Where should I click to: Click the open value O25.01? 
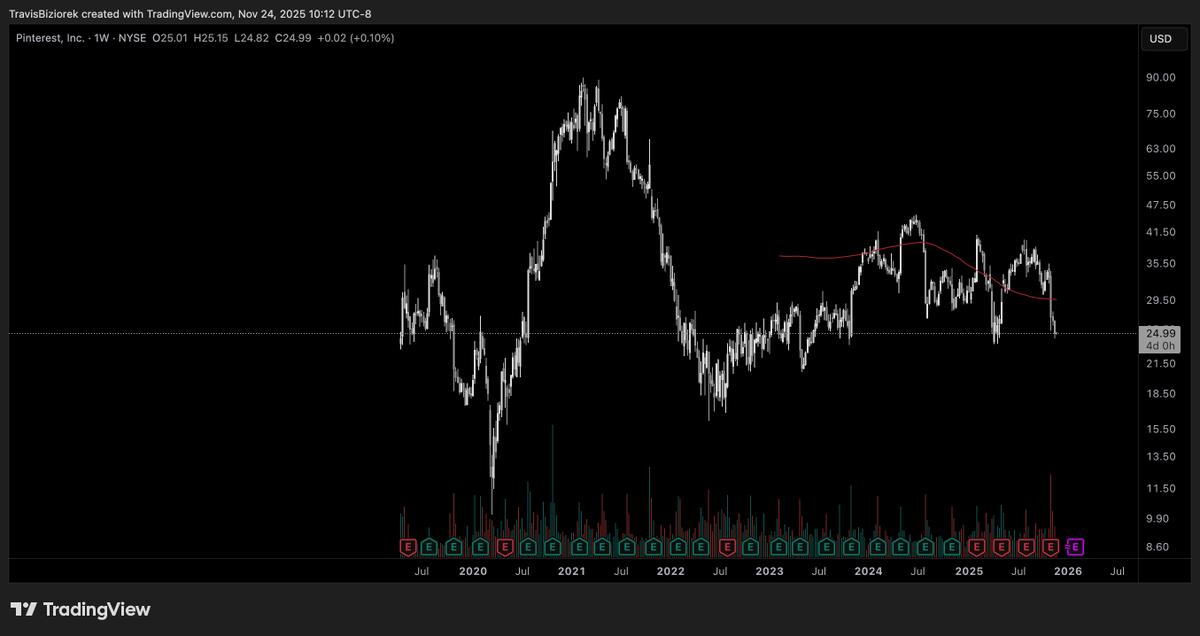click(170, 38)
